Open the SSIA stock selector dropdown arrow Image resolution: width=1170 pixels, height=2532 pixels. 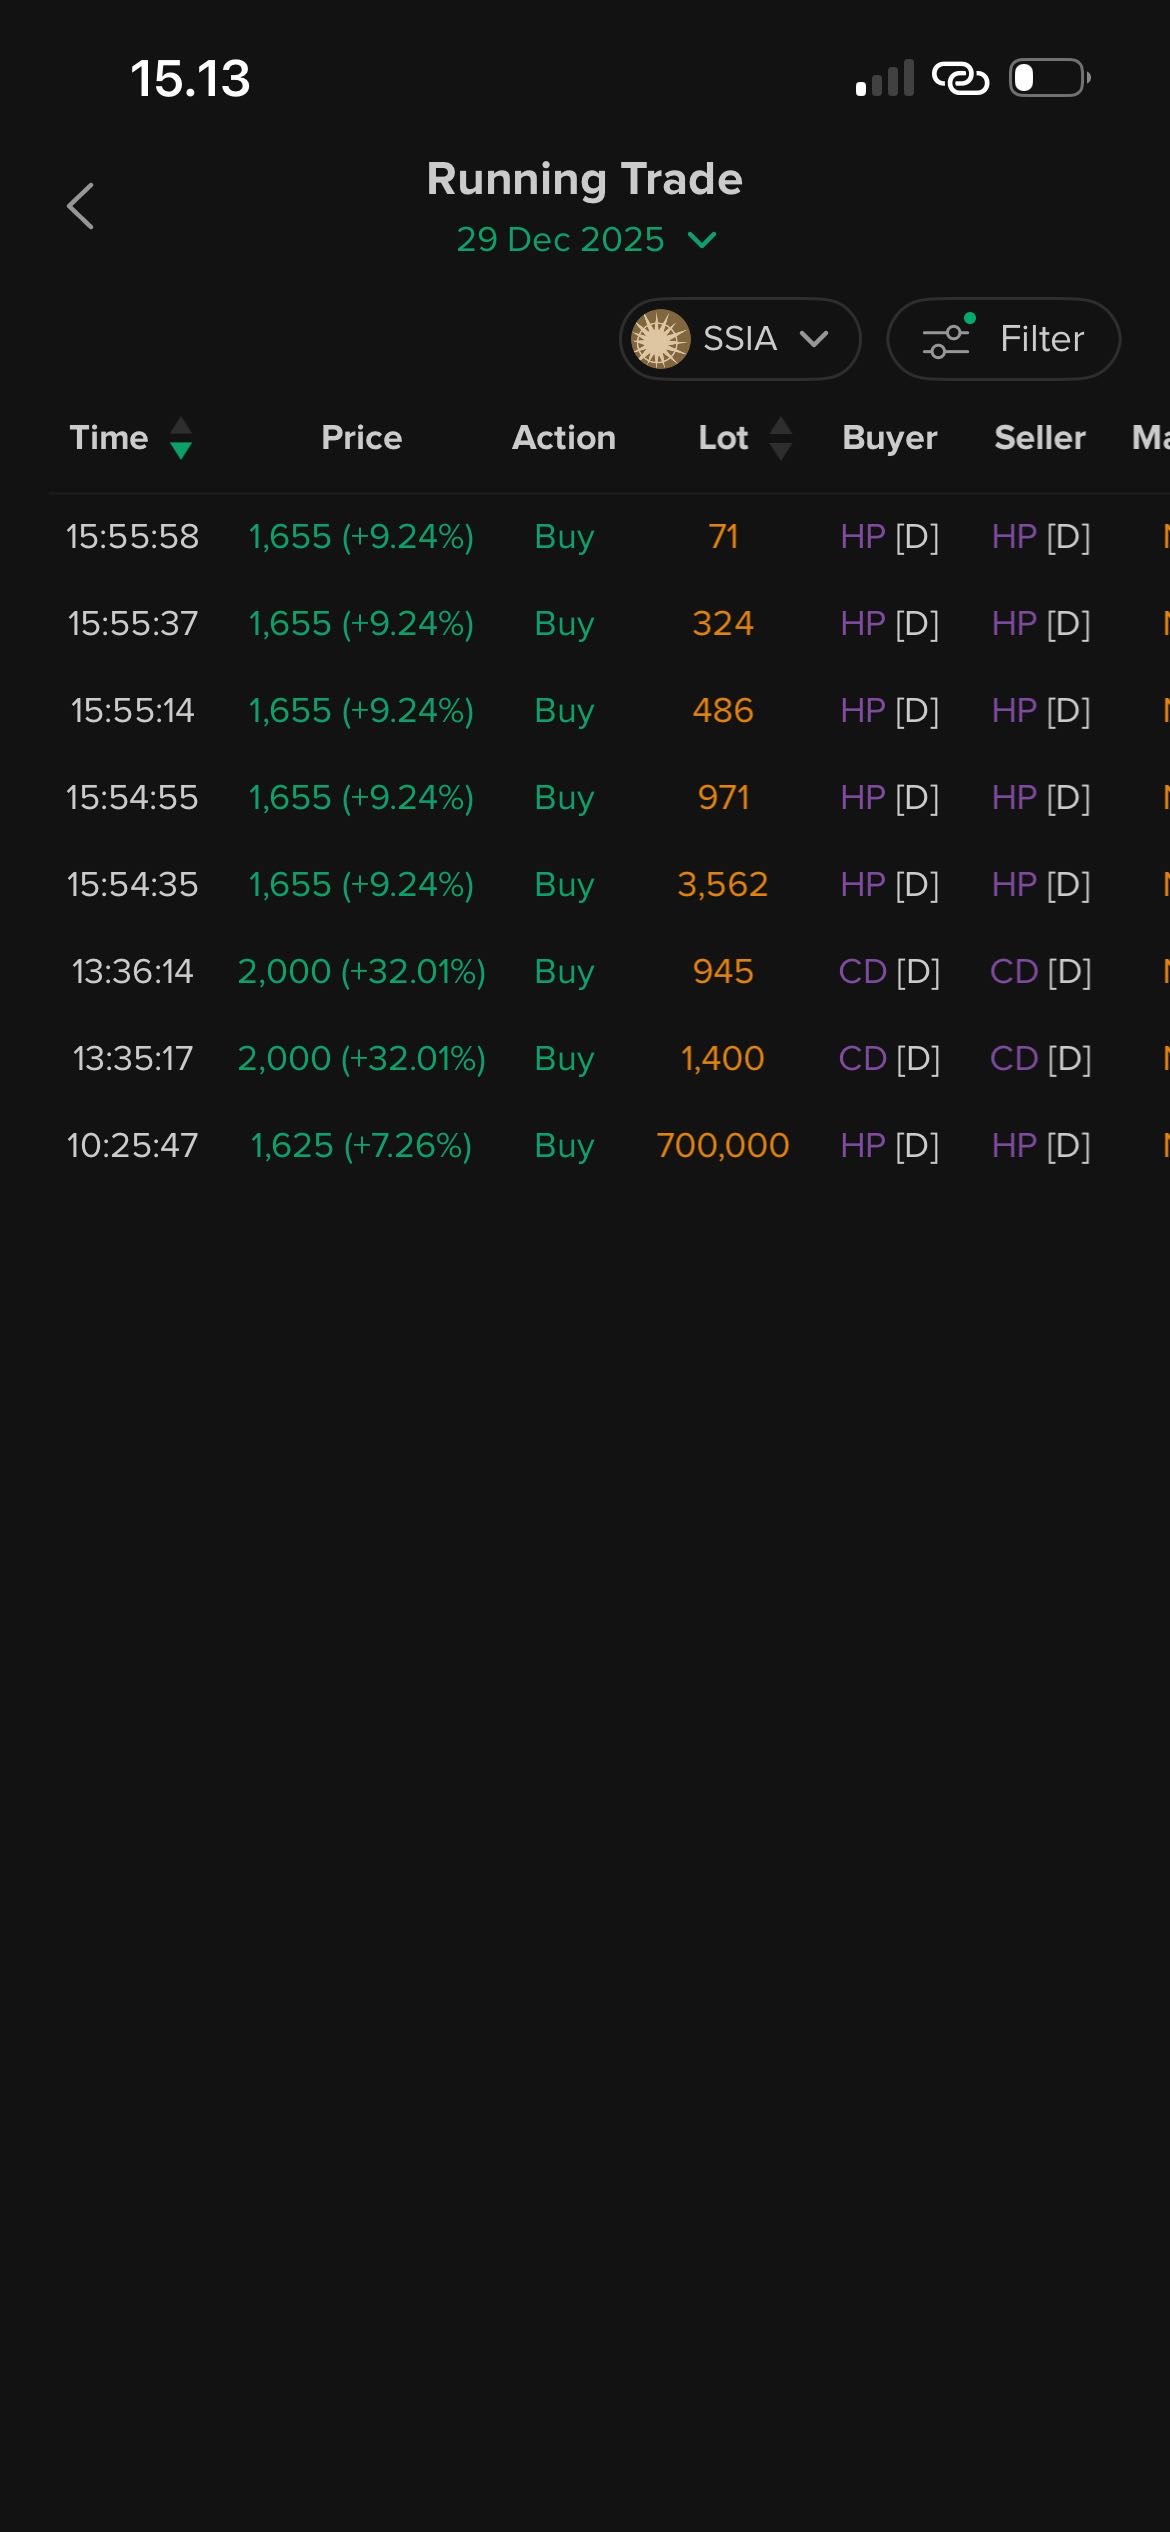815,339
